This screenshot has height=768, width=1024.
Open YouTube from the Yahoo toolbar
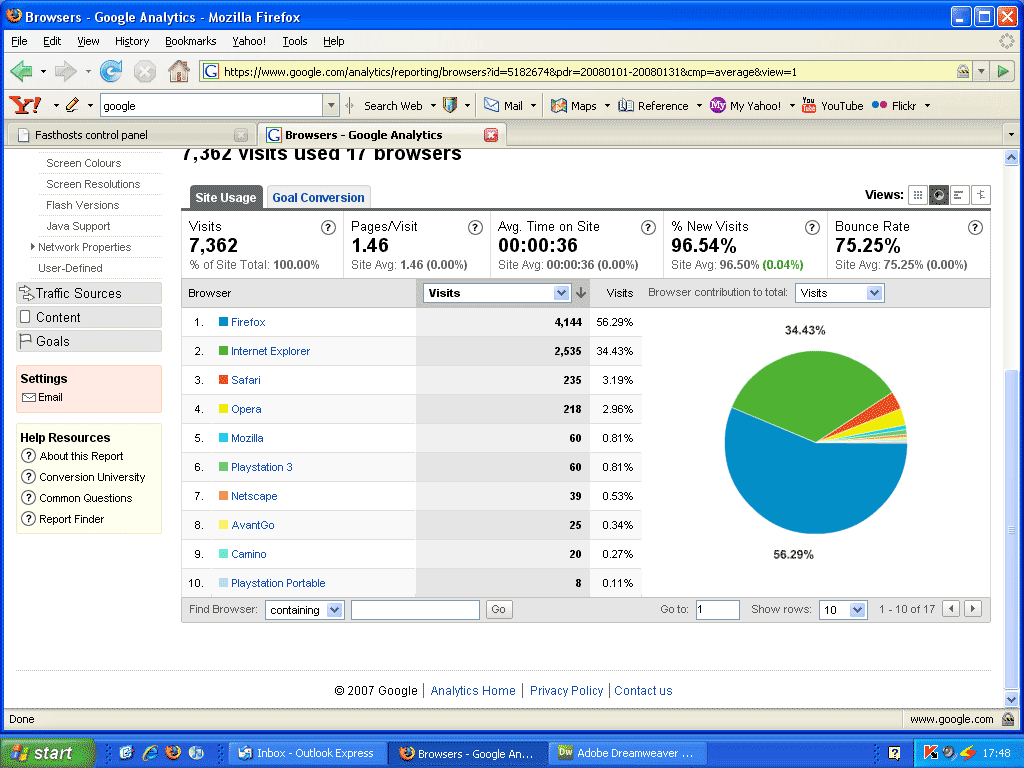pyautogui.click(x=832, y=106)
